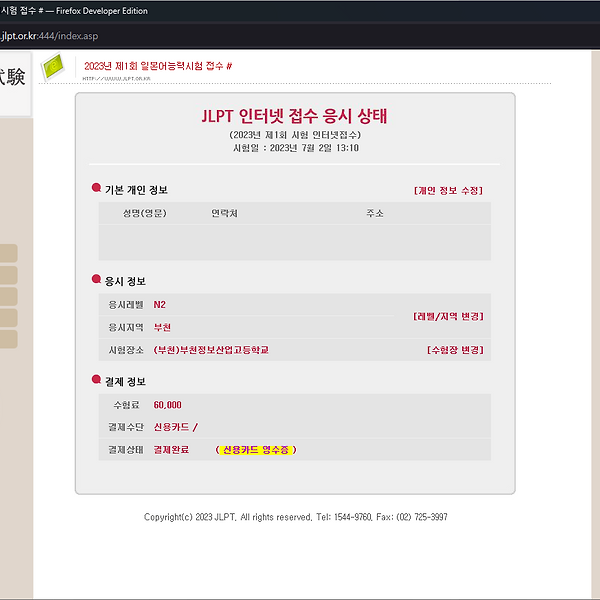This screenshot has height=600, width=600.
Task: Select the 결제완료 payment status text
Action: pyautogui.click(x=171, y=450)
